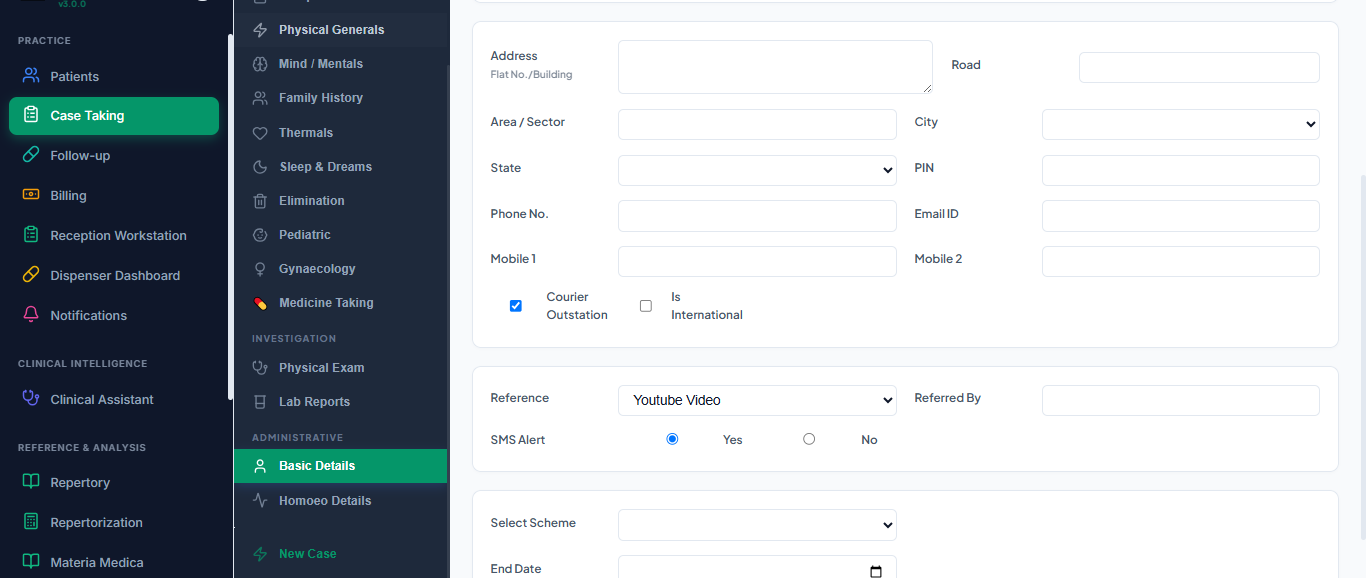Click the Case Taking clipboard icon
The image size is (1366, 578).
click(x=31, y=116)
